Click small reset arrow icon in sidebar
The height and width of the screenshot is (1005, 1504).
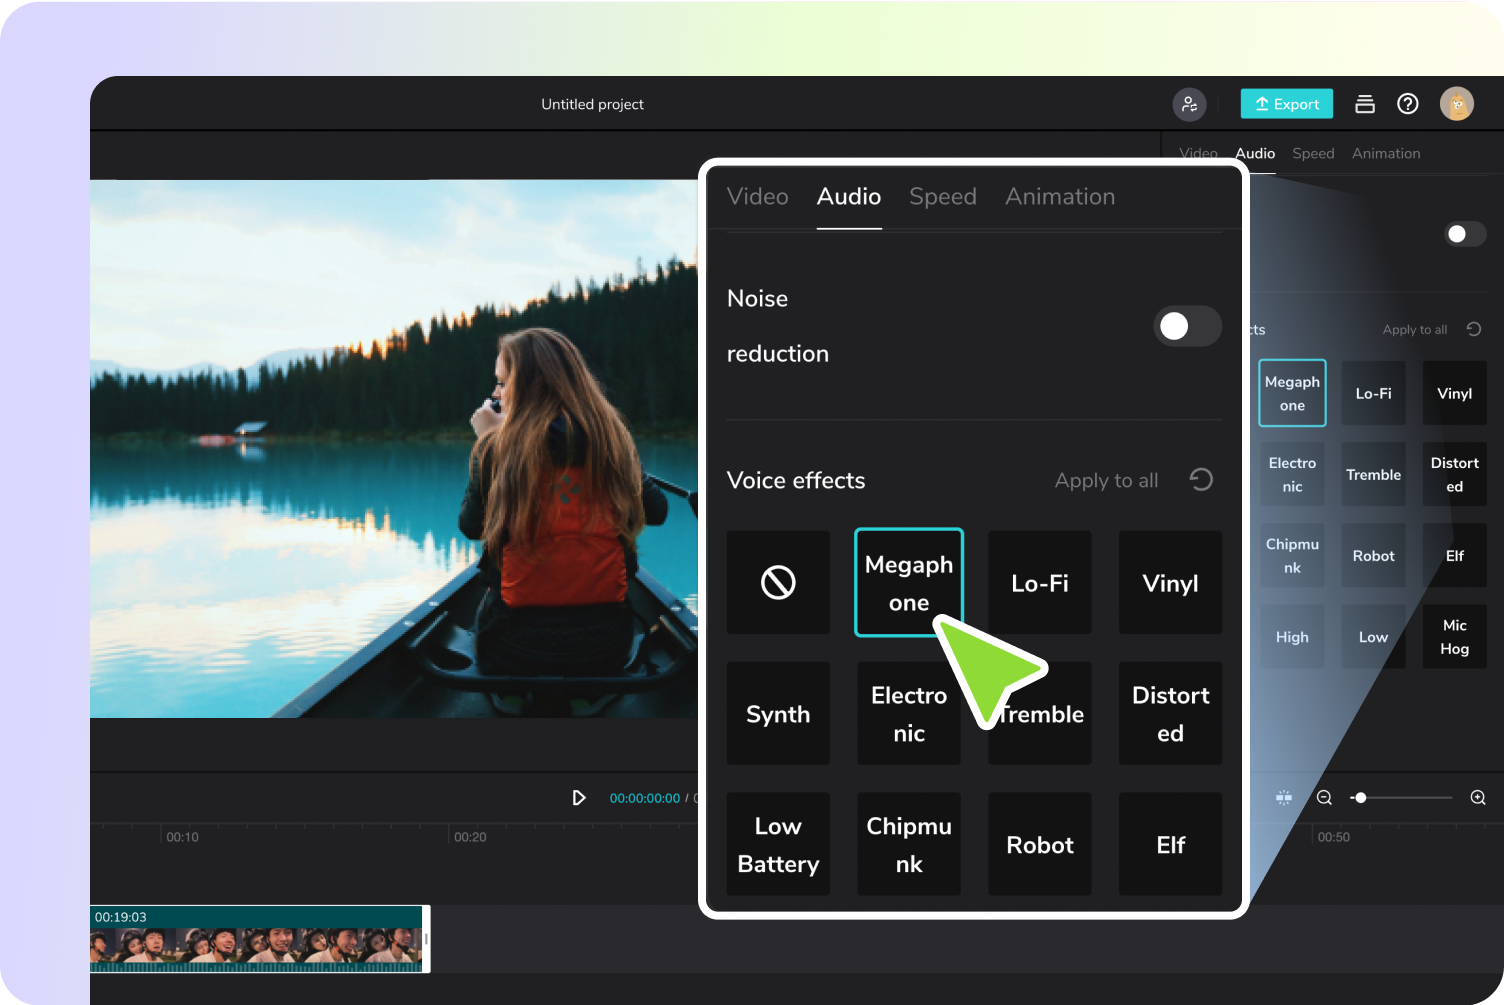pyautogui.click(x=1474, y=329)
